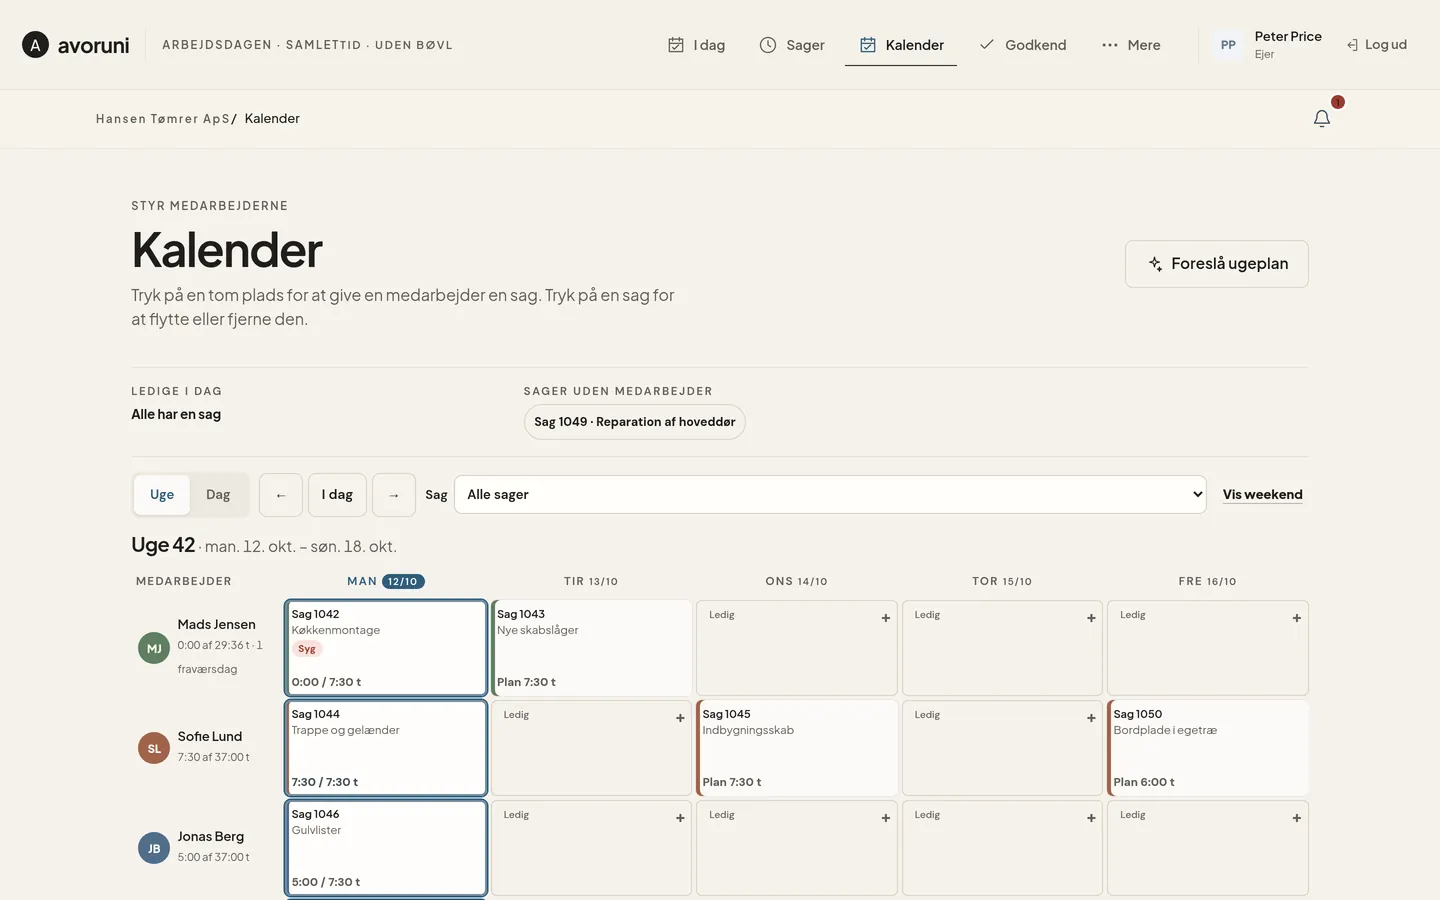The width and height of the screenshot is (1440, 900).
Task: Add a case for Sofie Lund on Tuesday
Action: tap(591, 748)
